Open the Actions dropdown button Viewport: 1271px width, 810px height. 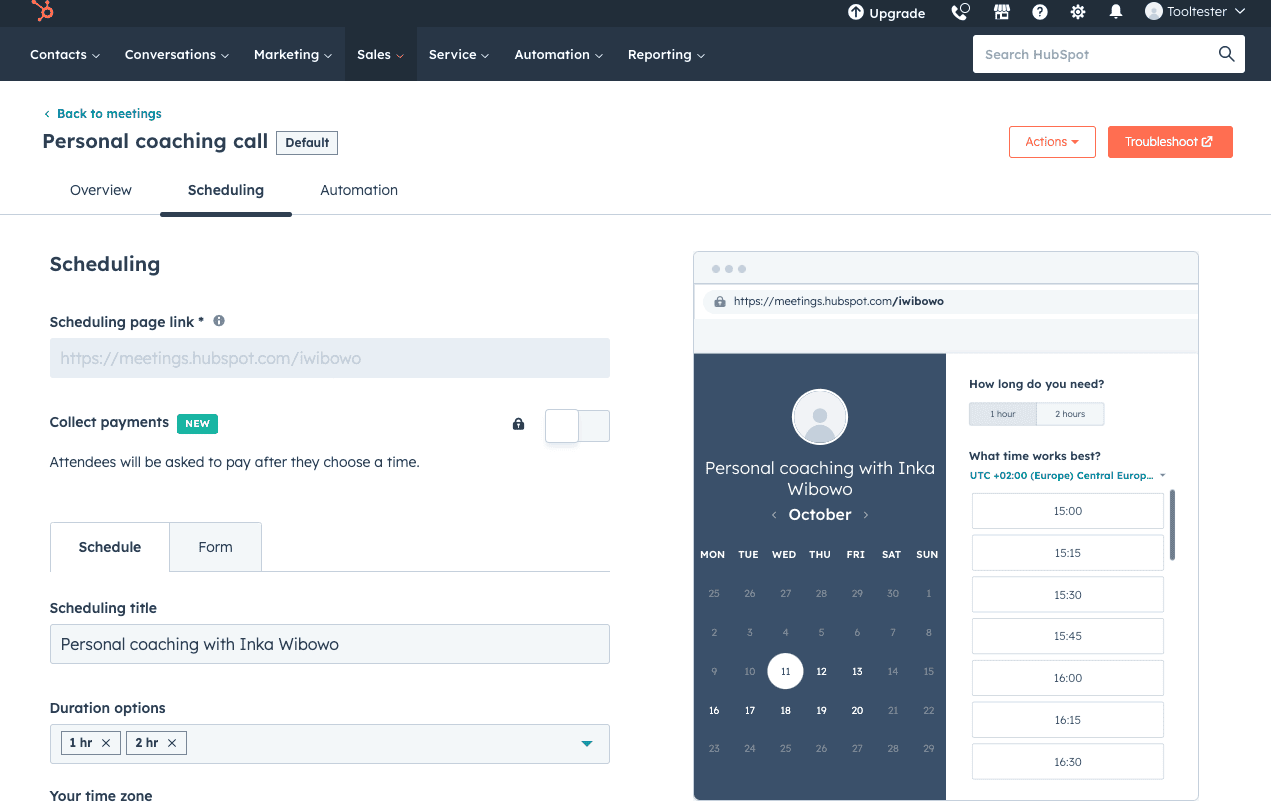click(x=1052, y=142)
